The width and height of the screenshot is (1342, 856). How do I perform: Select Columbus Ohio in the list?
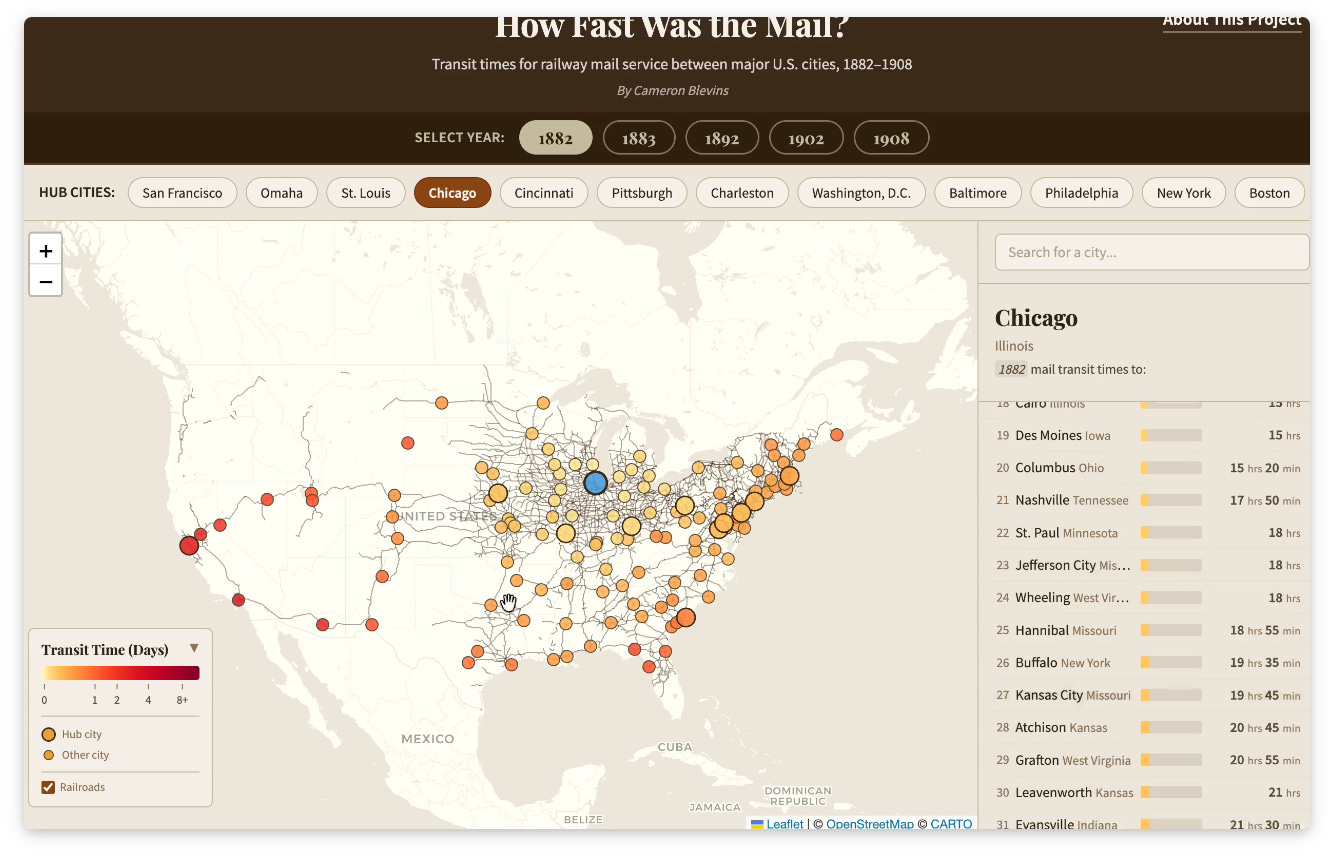[x=1145, y=468]
